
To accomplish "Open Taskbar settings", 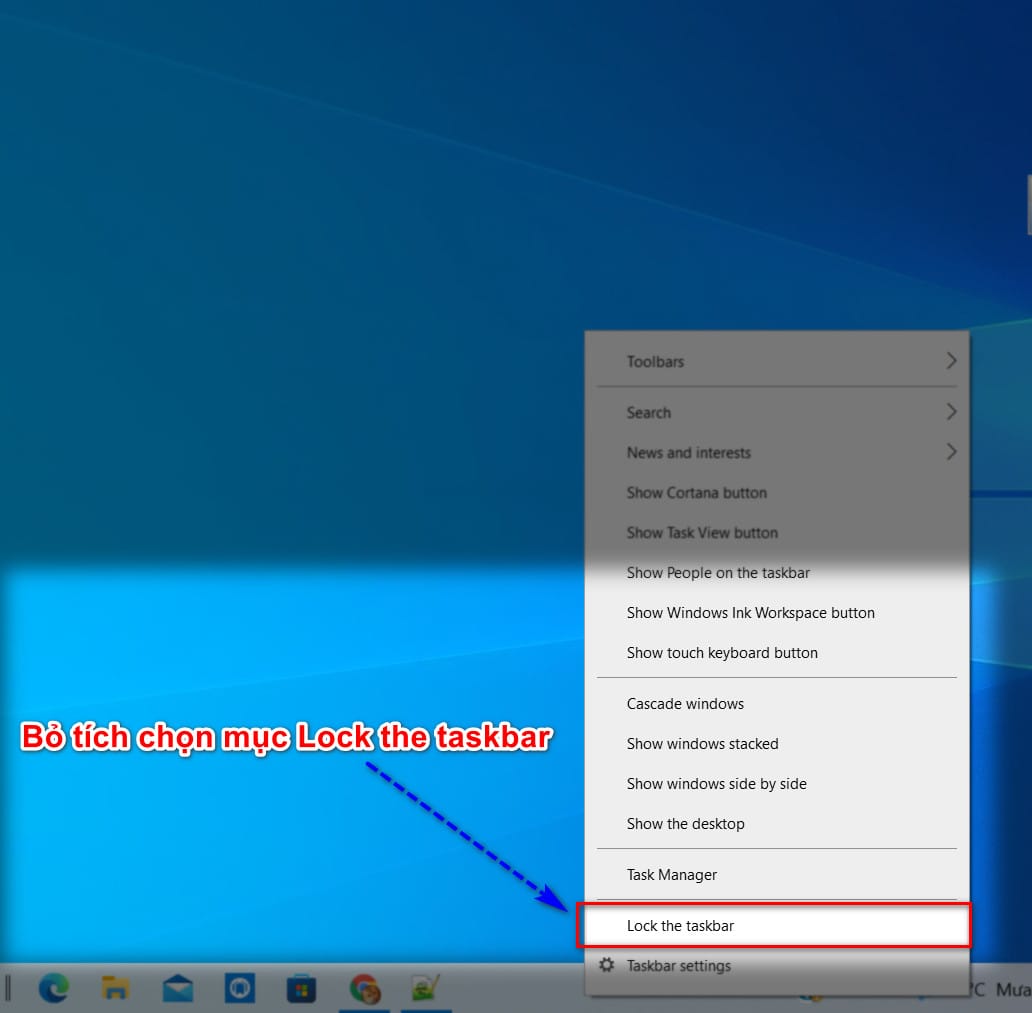I will pyautogui.click(x=777, y=966).
